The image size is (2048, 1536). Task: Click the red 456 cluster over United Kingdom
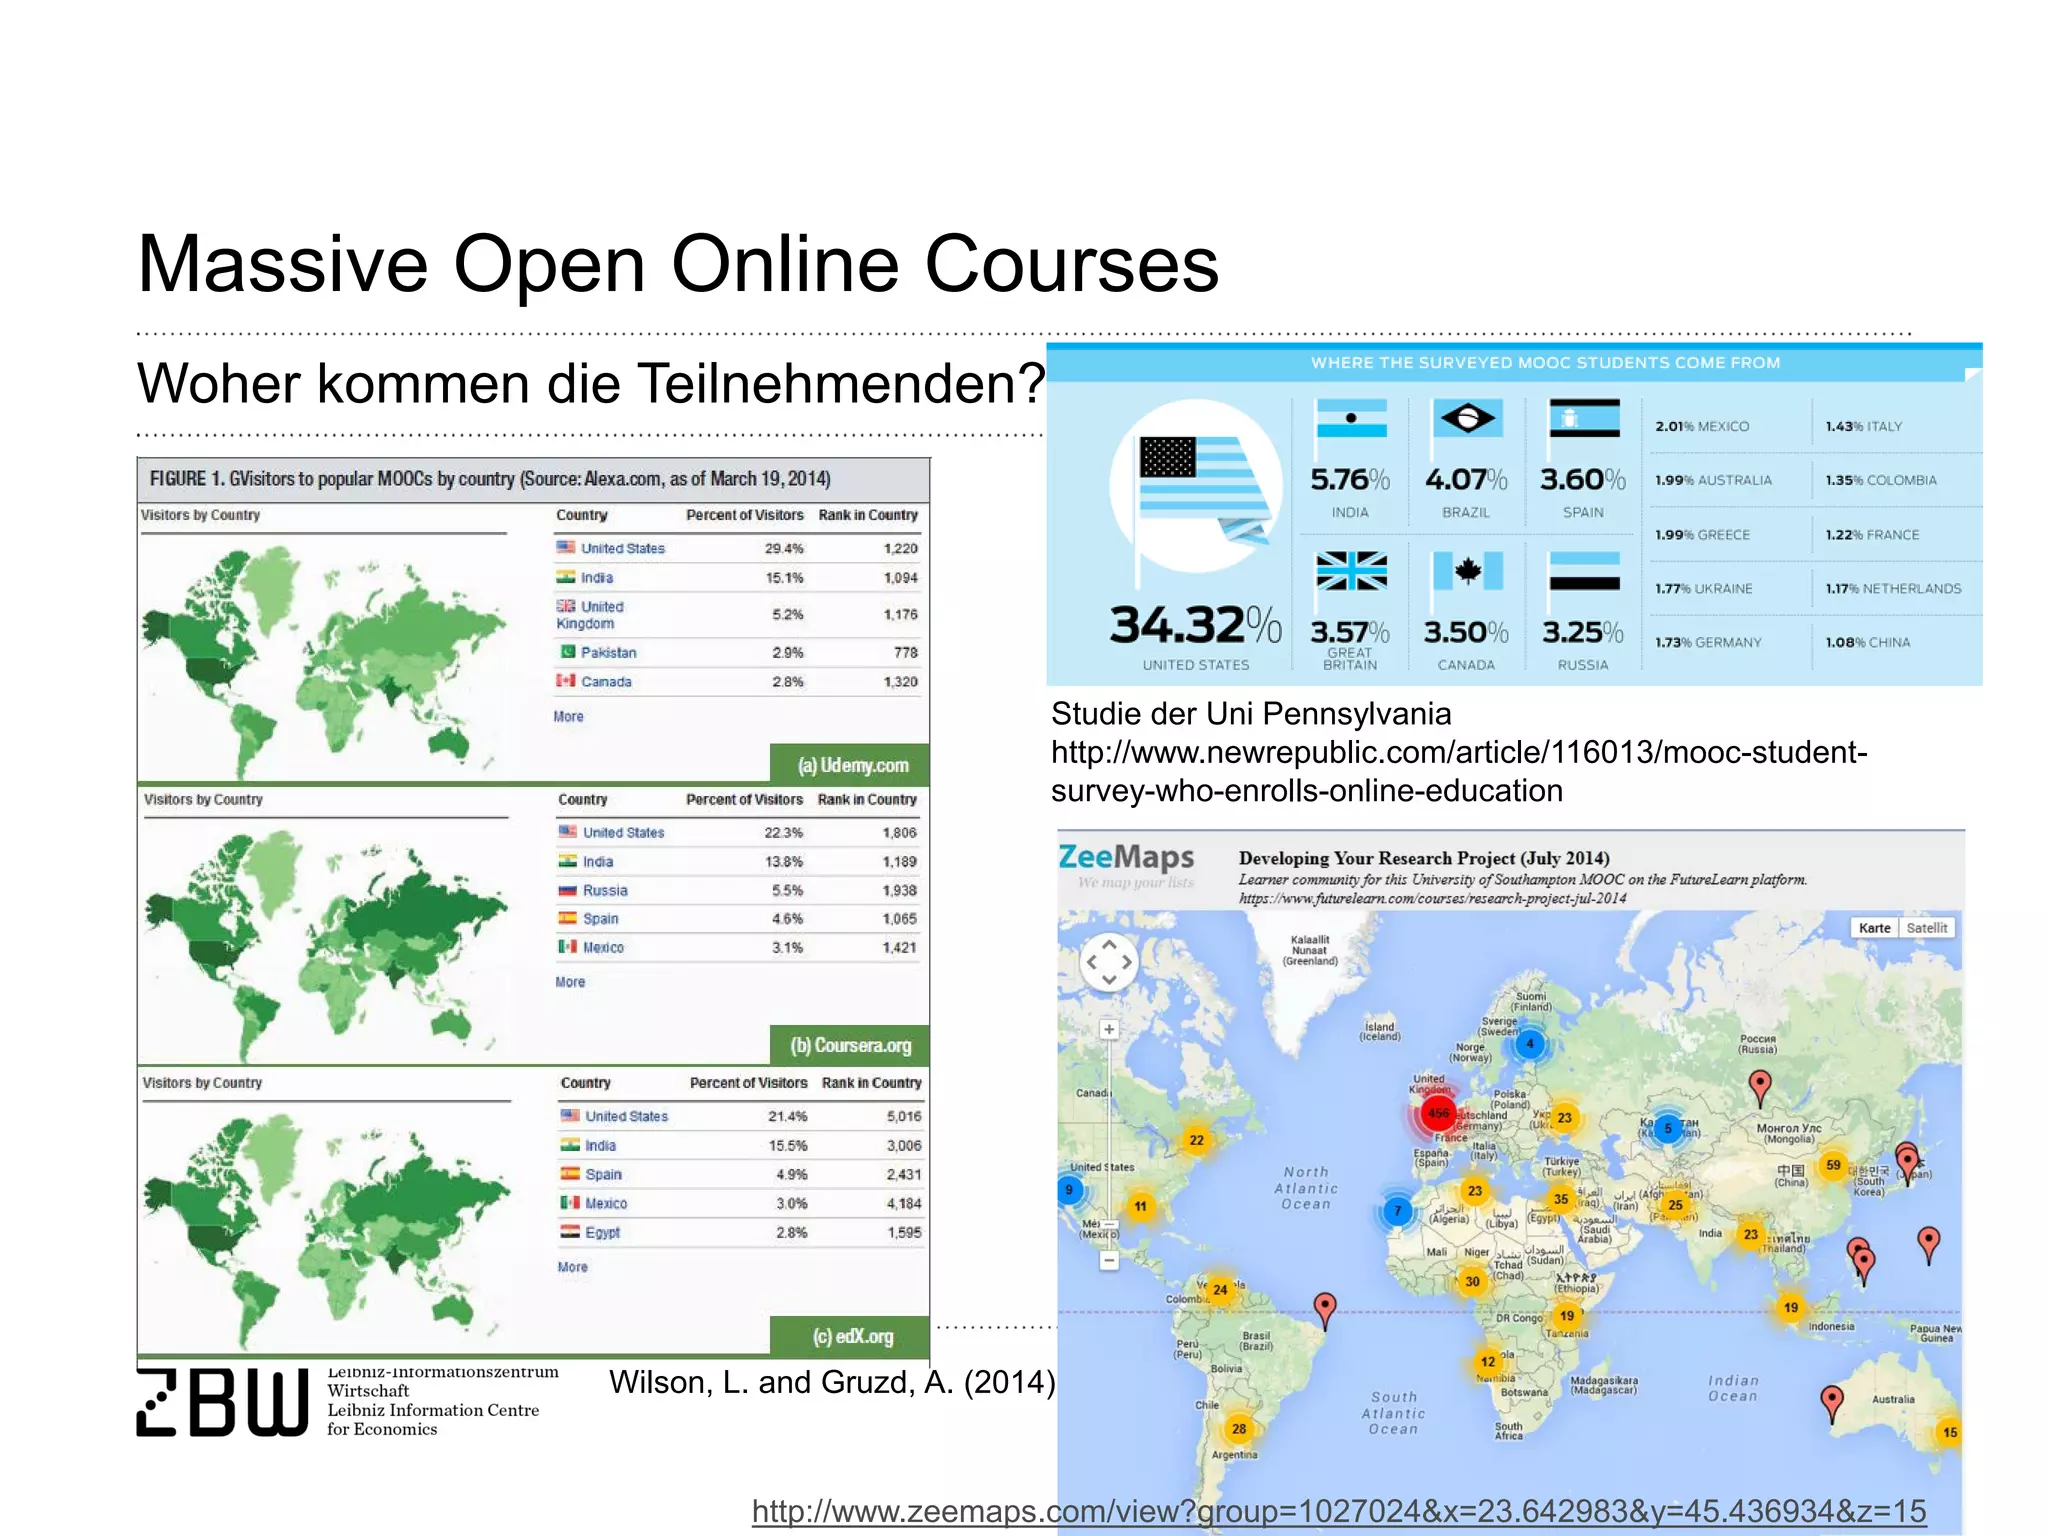[1438, 1113]
